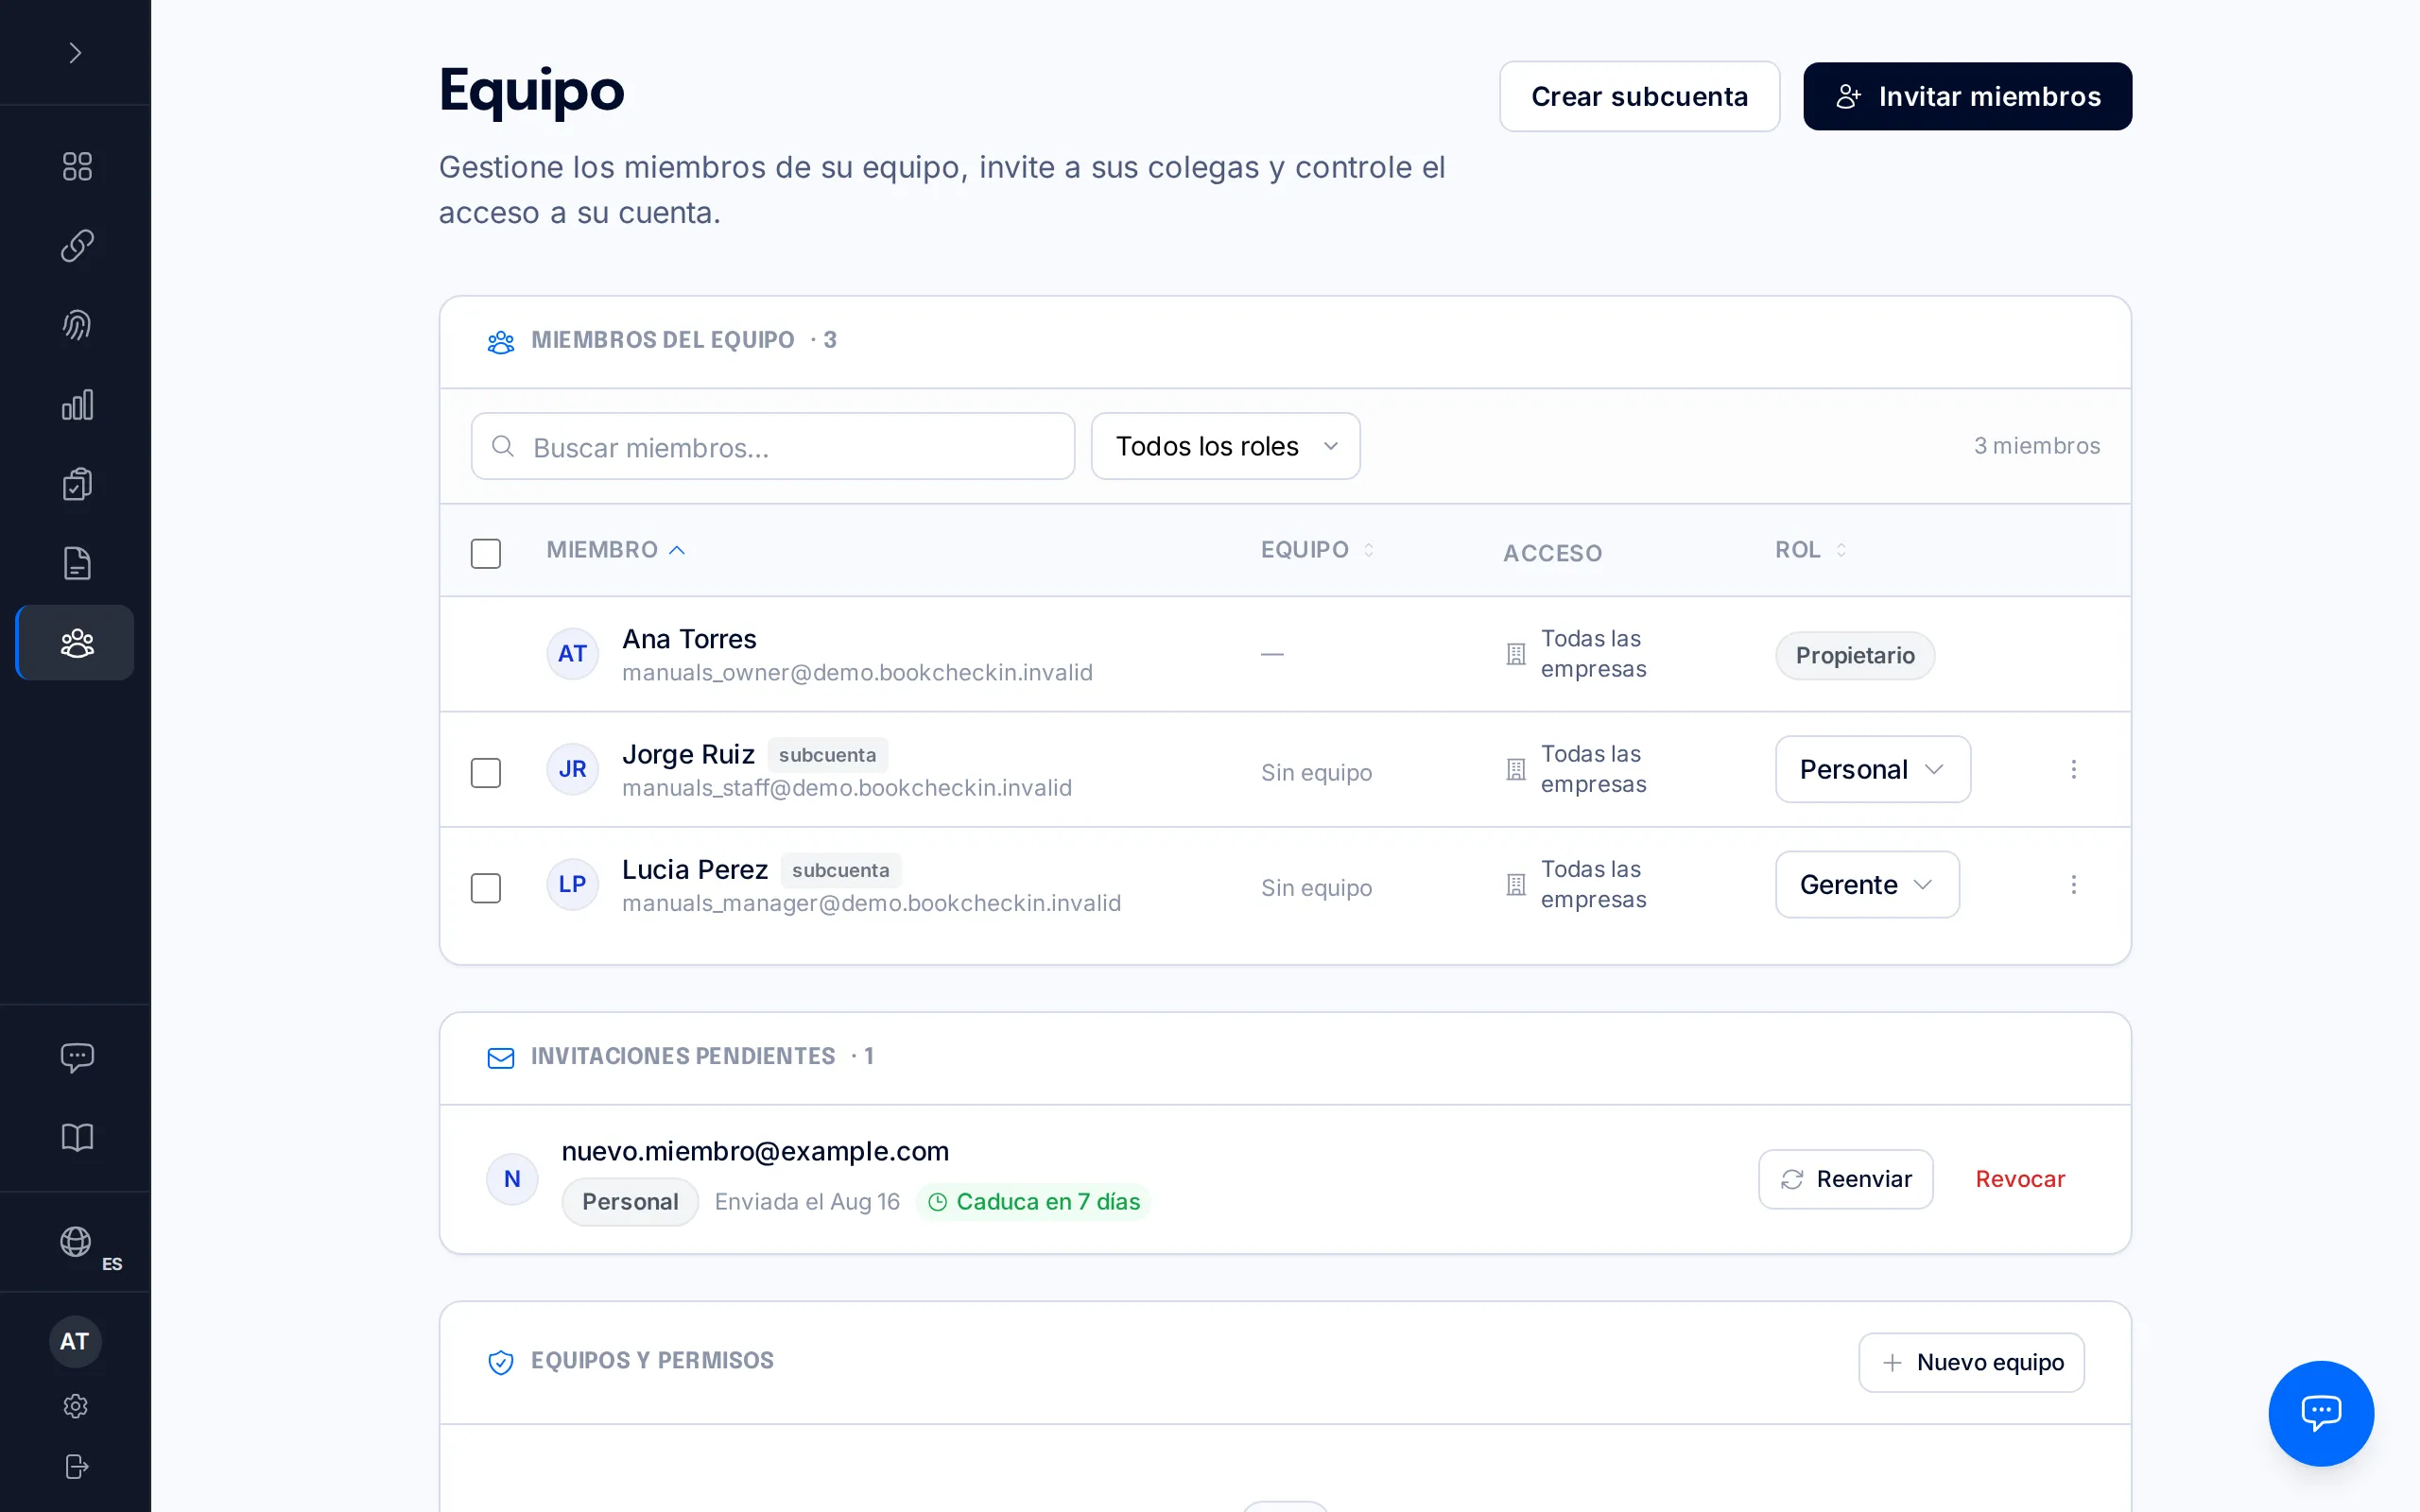
Task: Click the N avatar of pending invitation
Action: pos(512,1179)
